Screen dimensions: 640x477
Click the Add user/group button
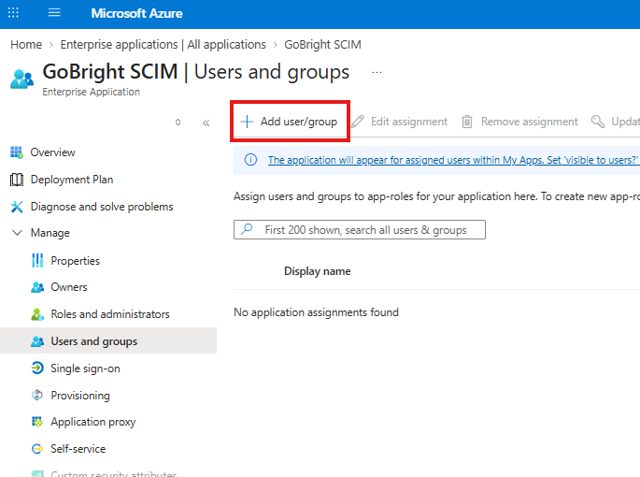pos(290,121)
